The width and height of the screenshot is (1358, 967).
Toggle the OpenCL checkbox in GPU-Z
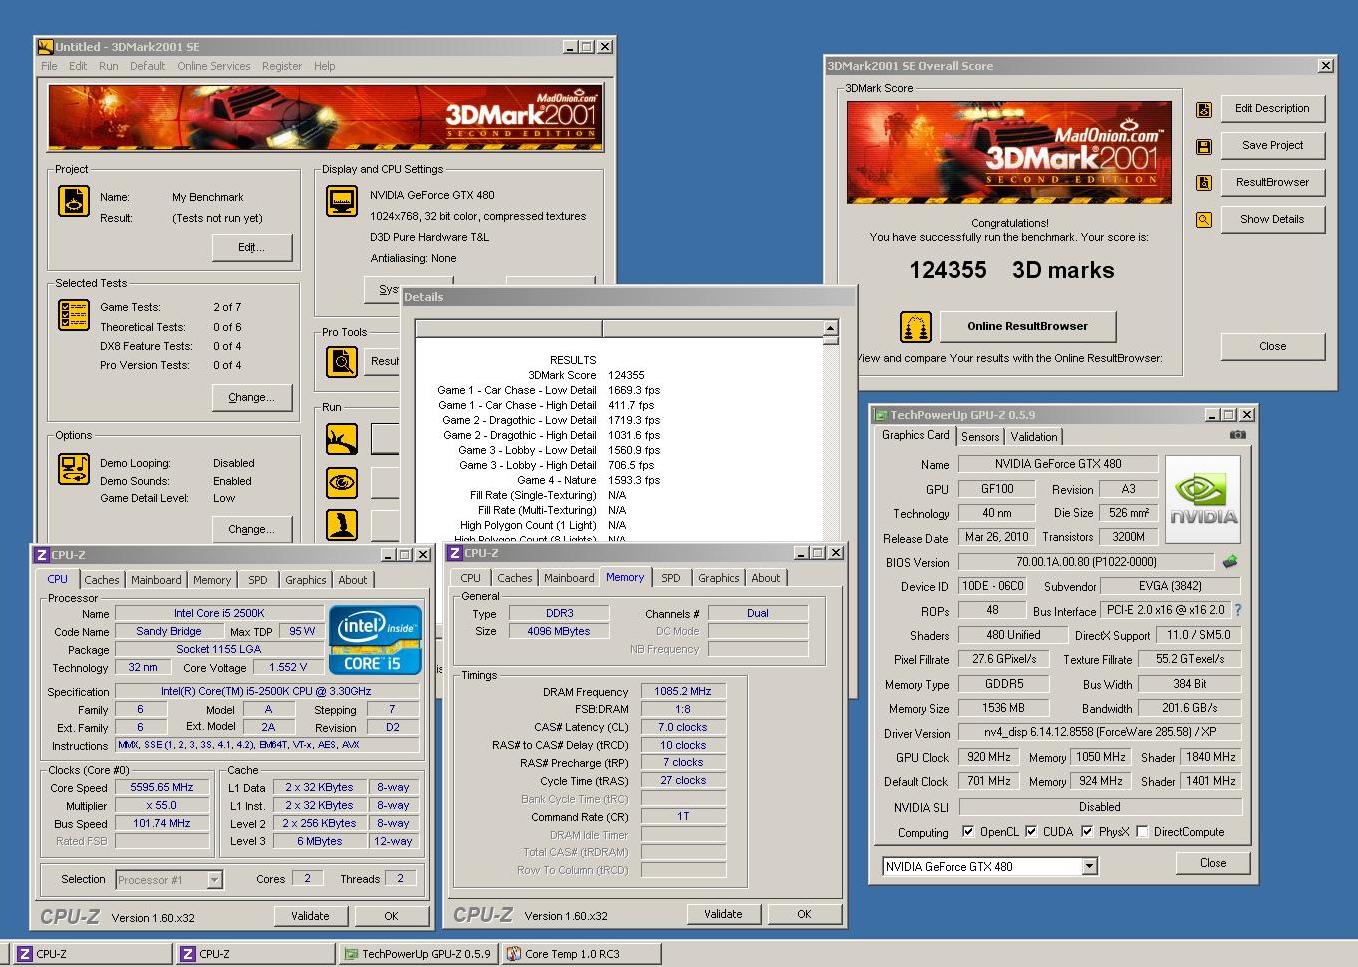tap(968, 832)
